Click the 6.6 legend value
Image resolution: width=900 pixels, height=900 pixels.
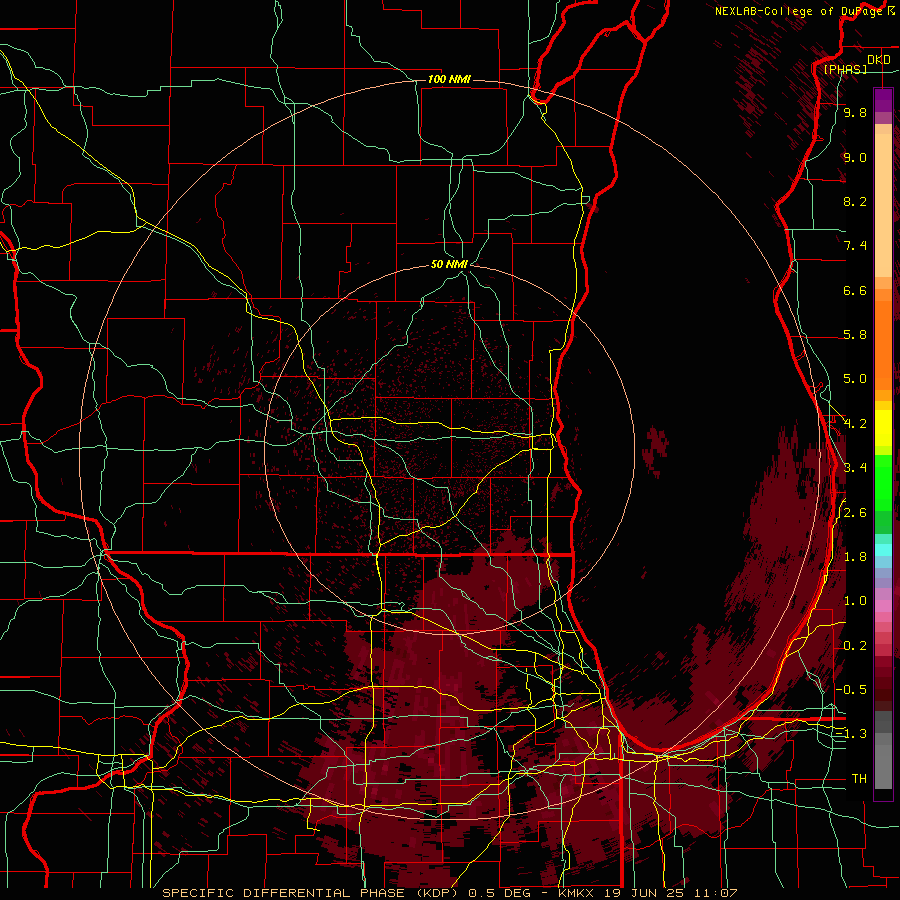pos(855,290)
